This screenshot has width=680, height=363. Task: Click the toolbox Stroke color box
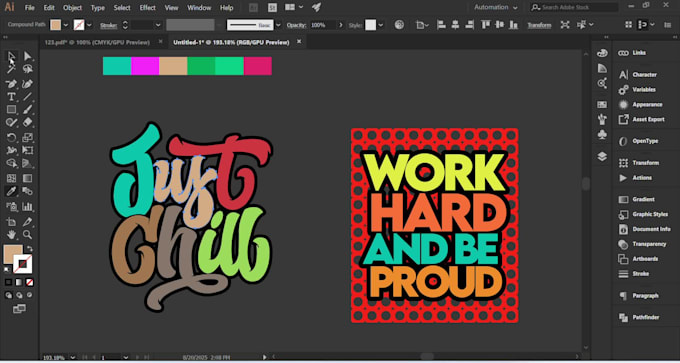[x=23, y=264]
